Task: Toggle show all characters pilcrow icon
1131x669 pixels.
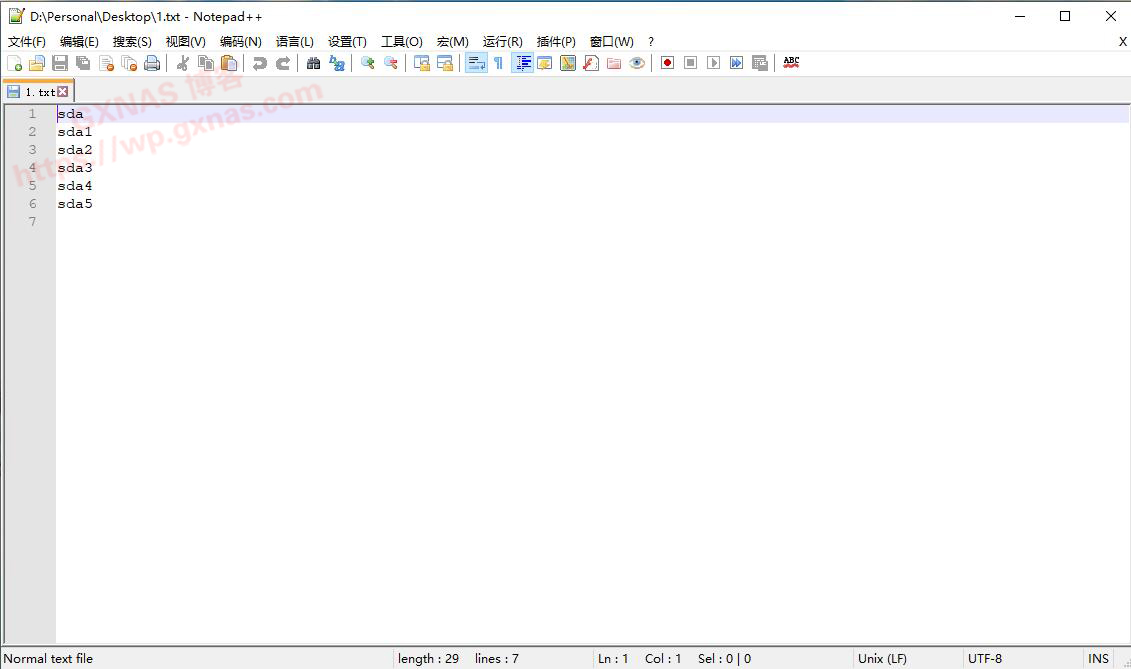Action: [498, 63]
